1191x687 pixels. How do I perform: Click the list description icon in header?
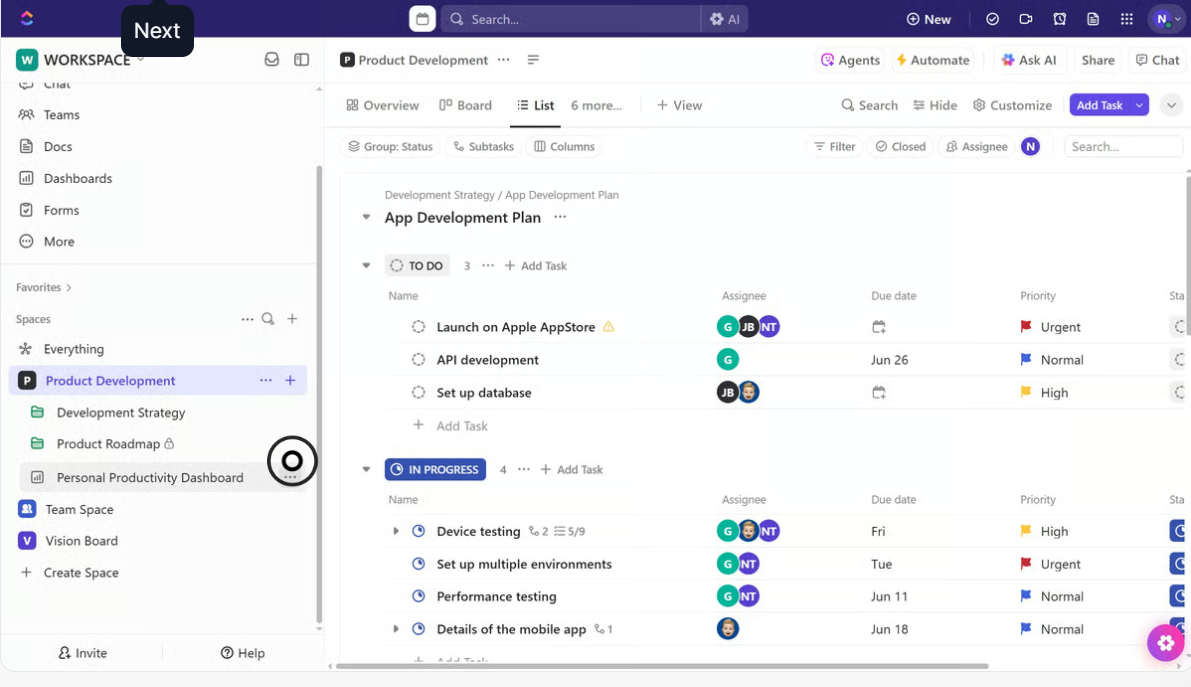[533, 59]
